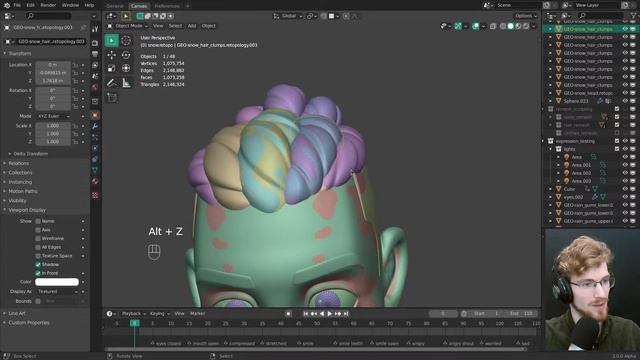Jump to the last frame
The width and height of the screenshot is (640, 360).
346,313
